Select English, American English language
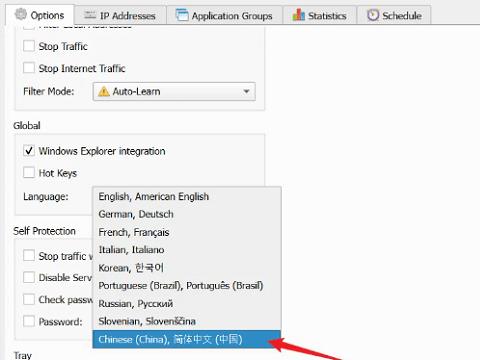This screenshot has width=480, height=360. (187, 197)
